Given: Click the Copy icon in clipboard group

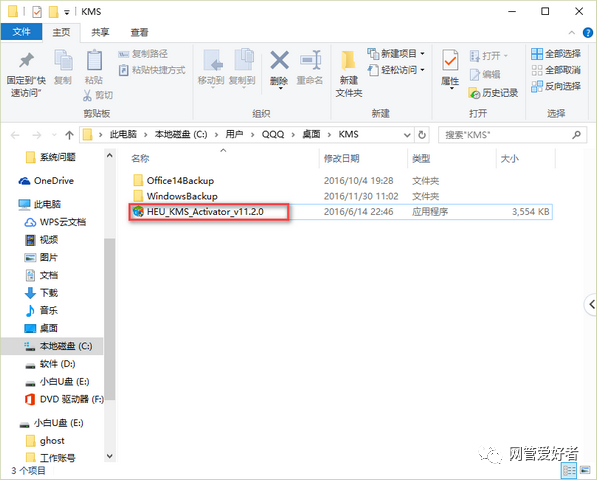Looking at the screenshot, I should coord(63,60).
